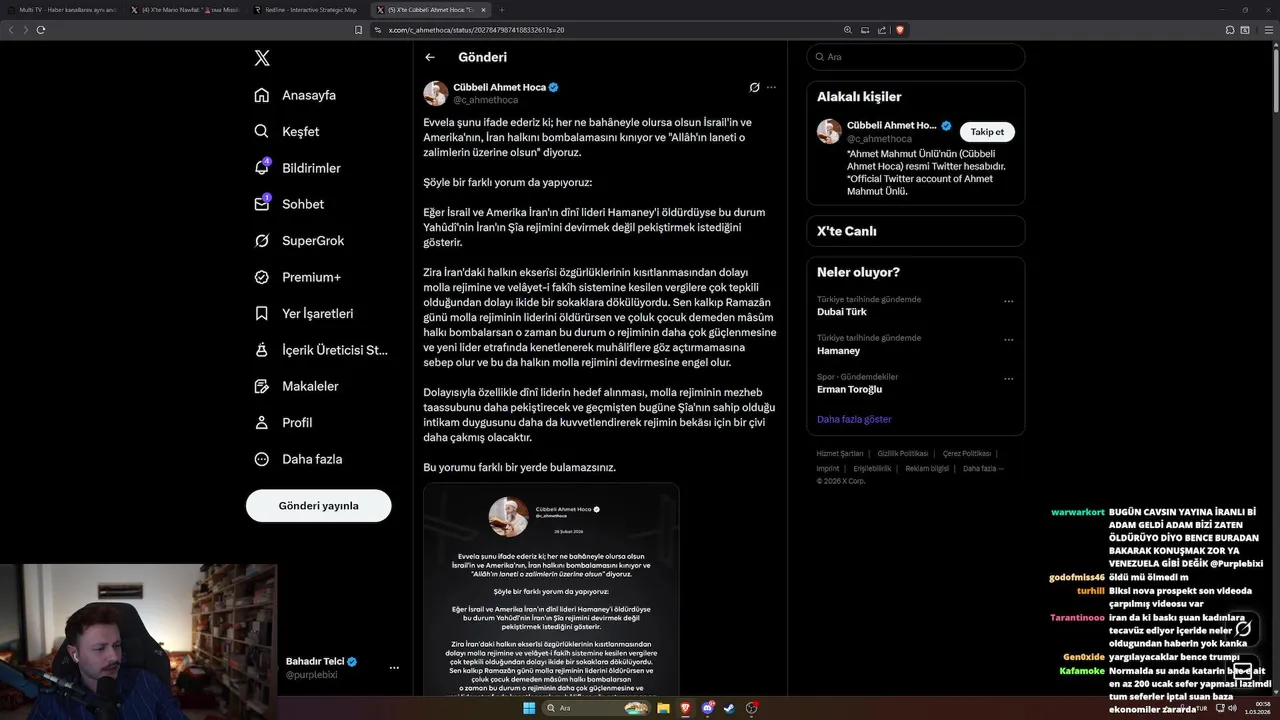Click the @c_ahmethoca handle in the post
This screenshot has height=720, width=1280.
486,100
